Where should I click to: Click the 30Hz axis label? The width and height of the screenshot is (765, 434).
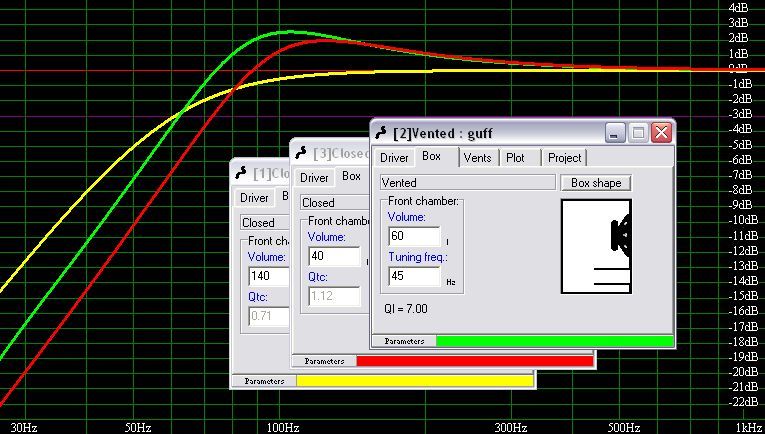[x=23, y=428]
